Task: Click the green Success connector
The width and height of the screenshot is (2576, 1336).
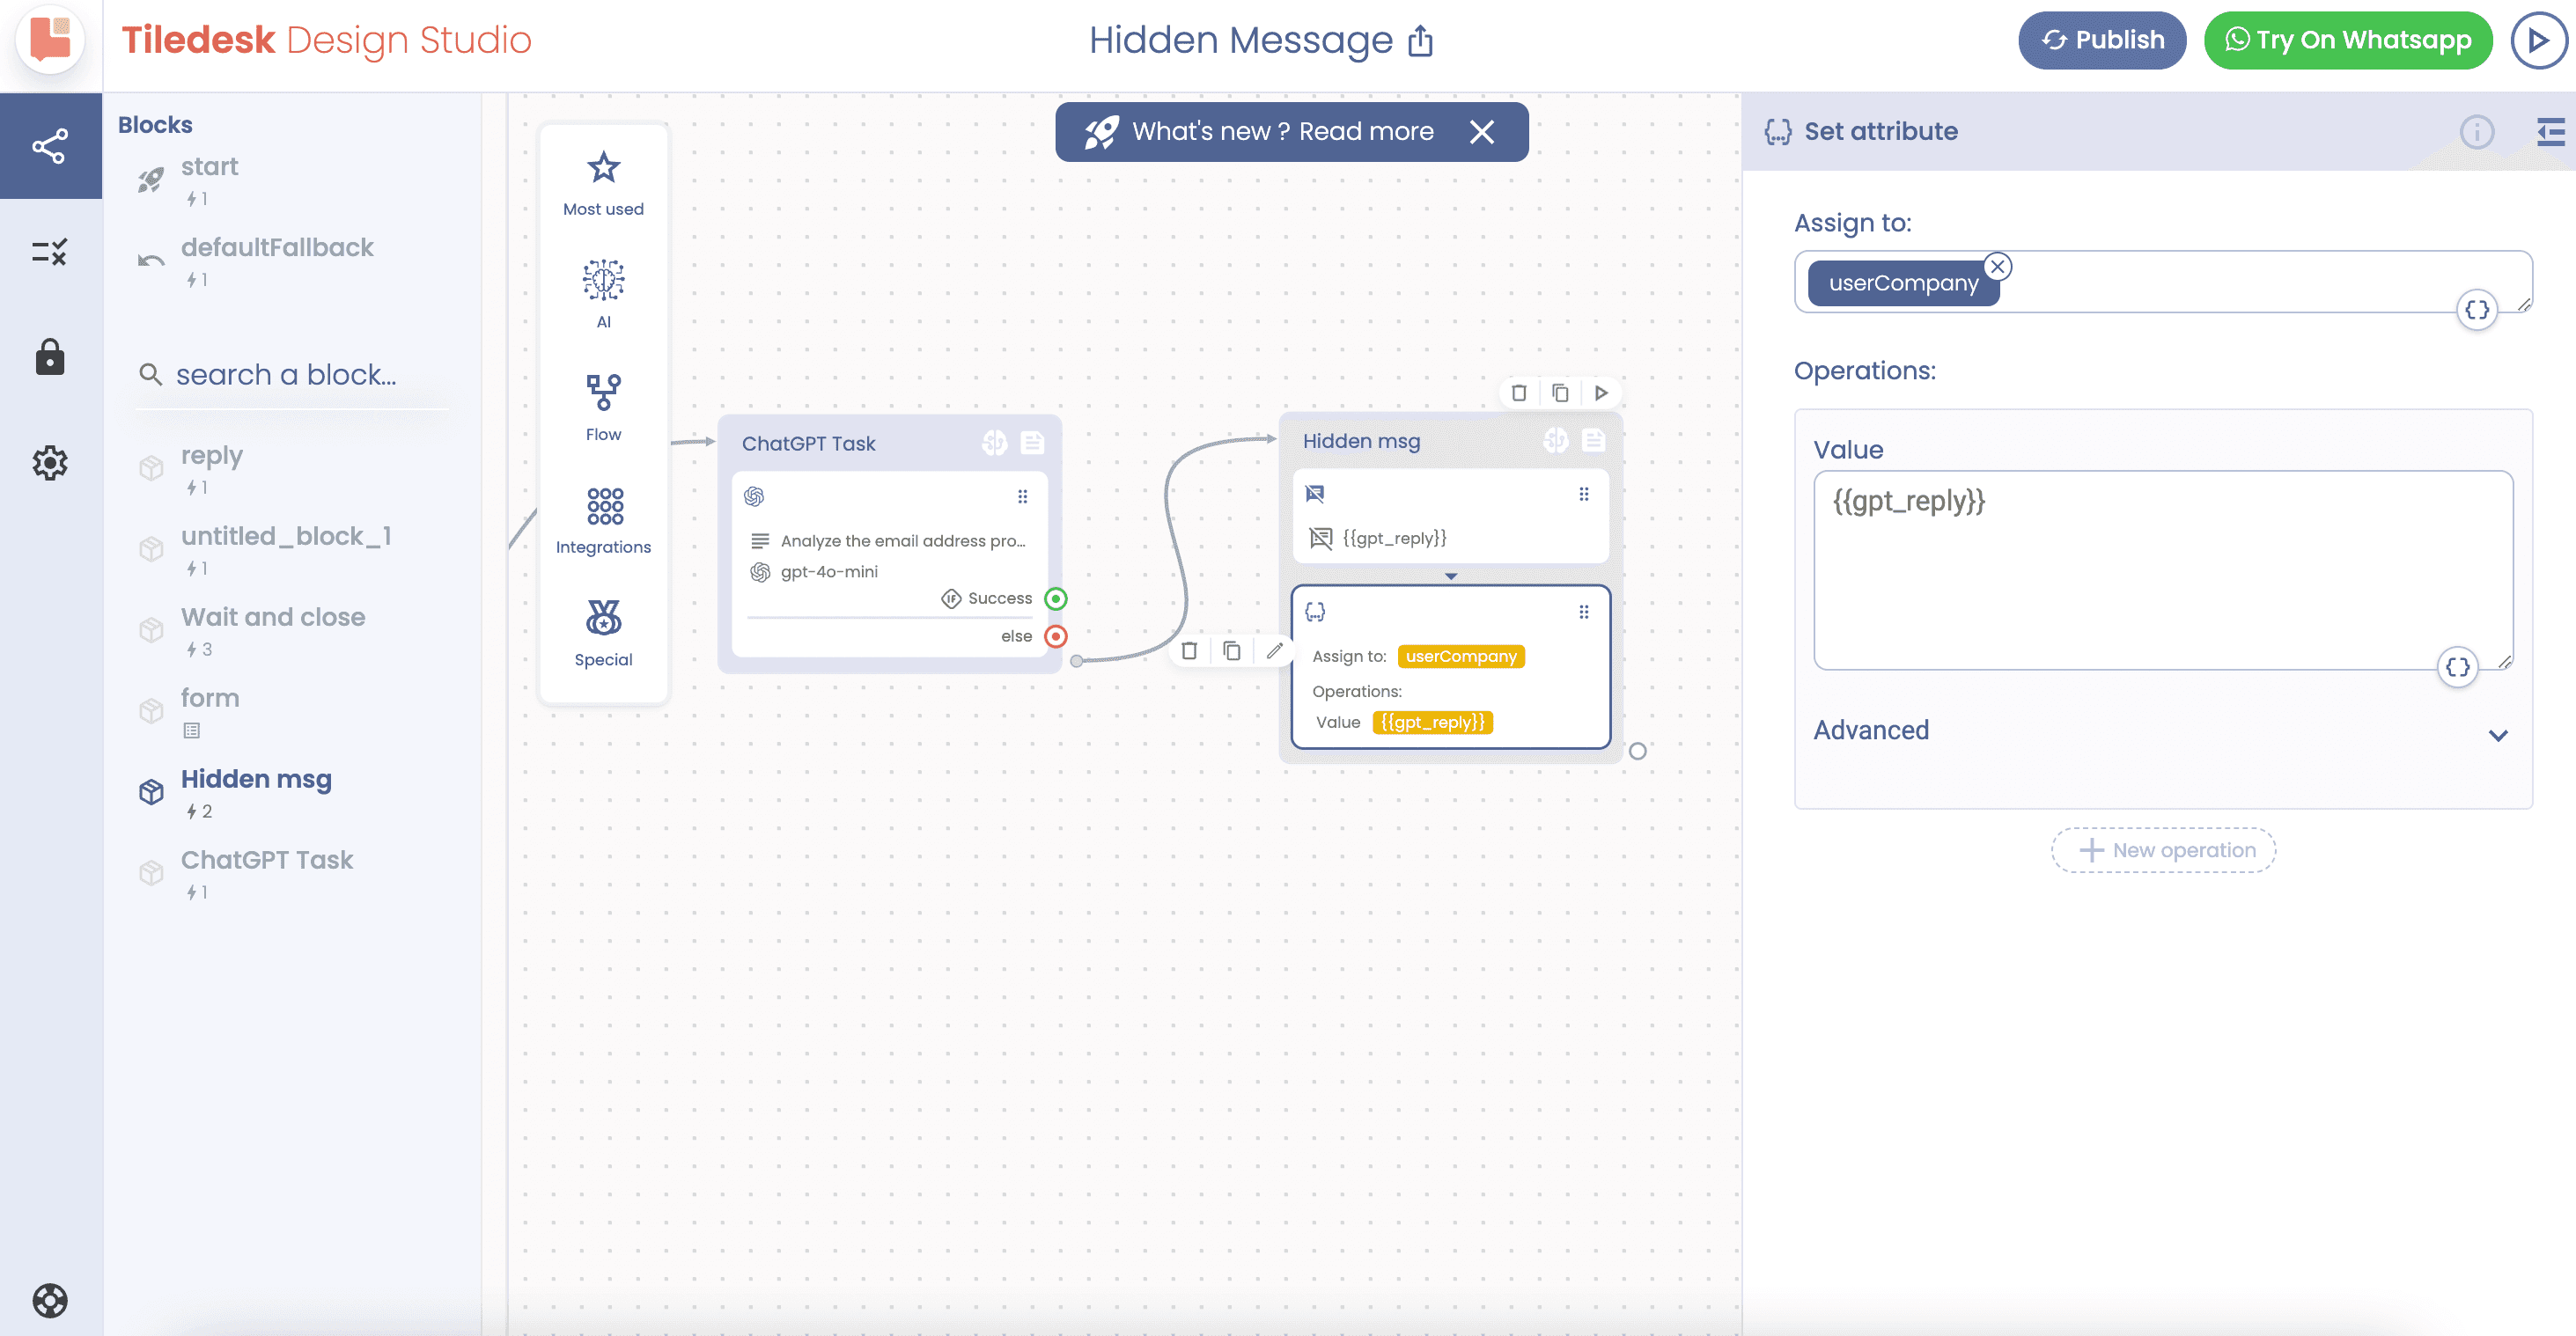Action: click(1055, 598)
